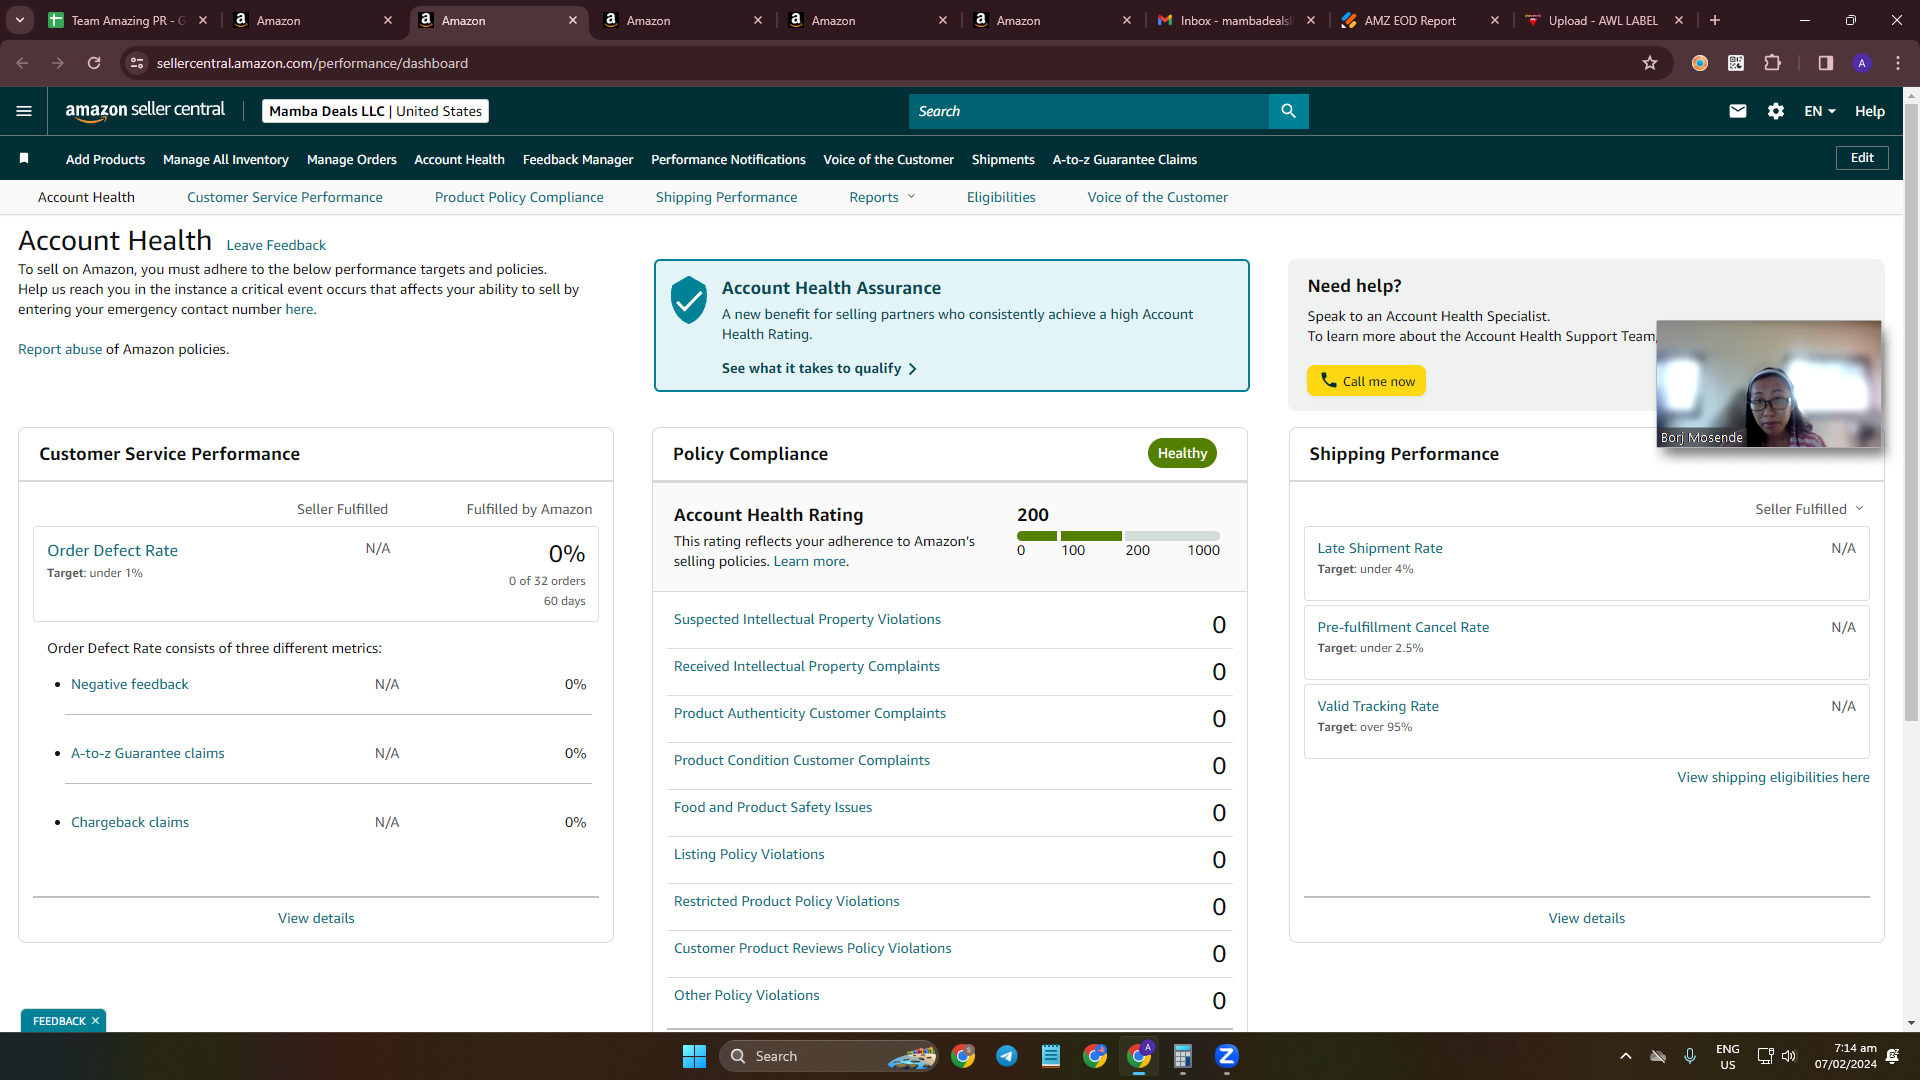Bookmark this page with the star icon
This screenshot has width=1920, height=1080.
[1650, 63]
